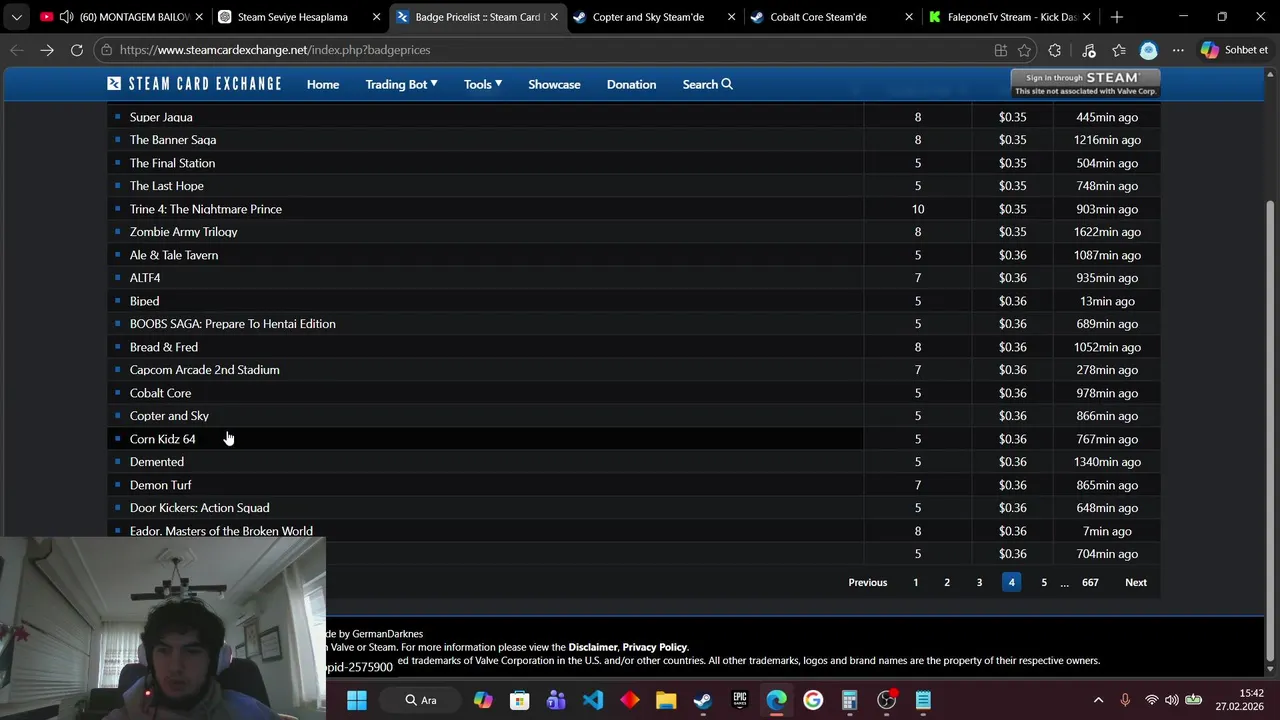Open Epic Games Launcher from taskbar
Image resolution: width=1280 pixels, height=720 pixels.
740,700
